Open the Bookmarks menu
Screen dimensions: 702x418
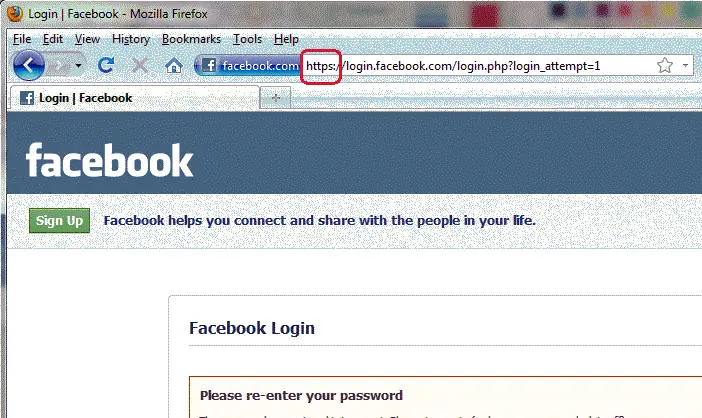[191, 39]
